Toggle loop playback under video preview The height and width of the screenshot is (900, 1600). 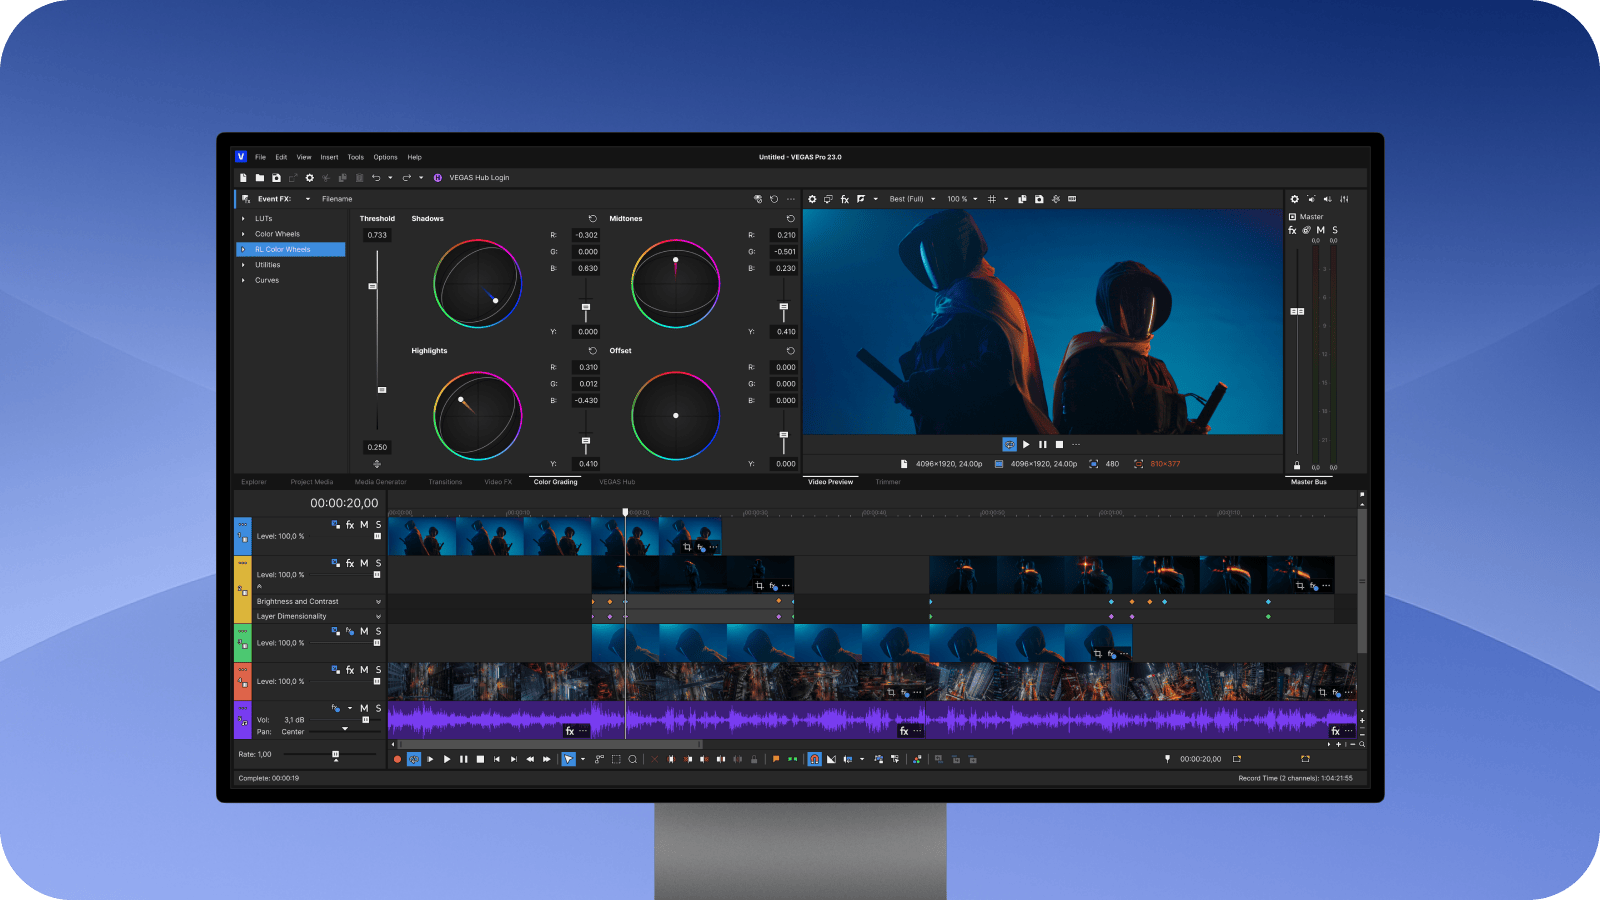(1010, 444)
